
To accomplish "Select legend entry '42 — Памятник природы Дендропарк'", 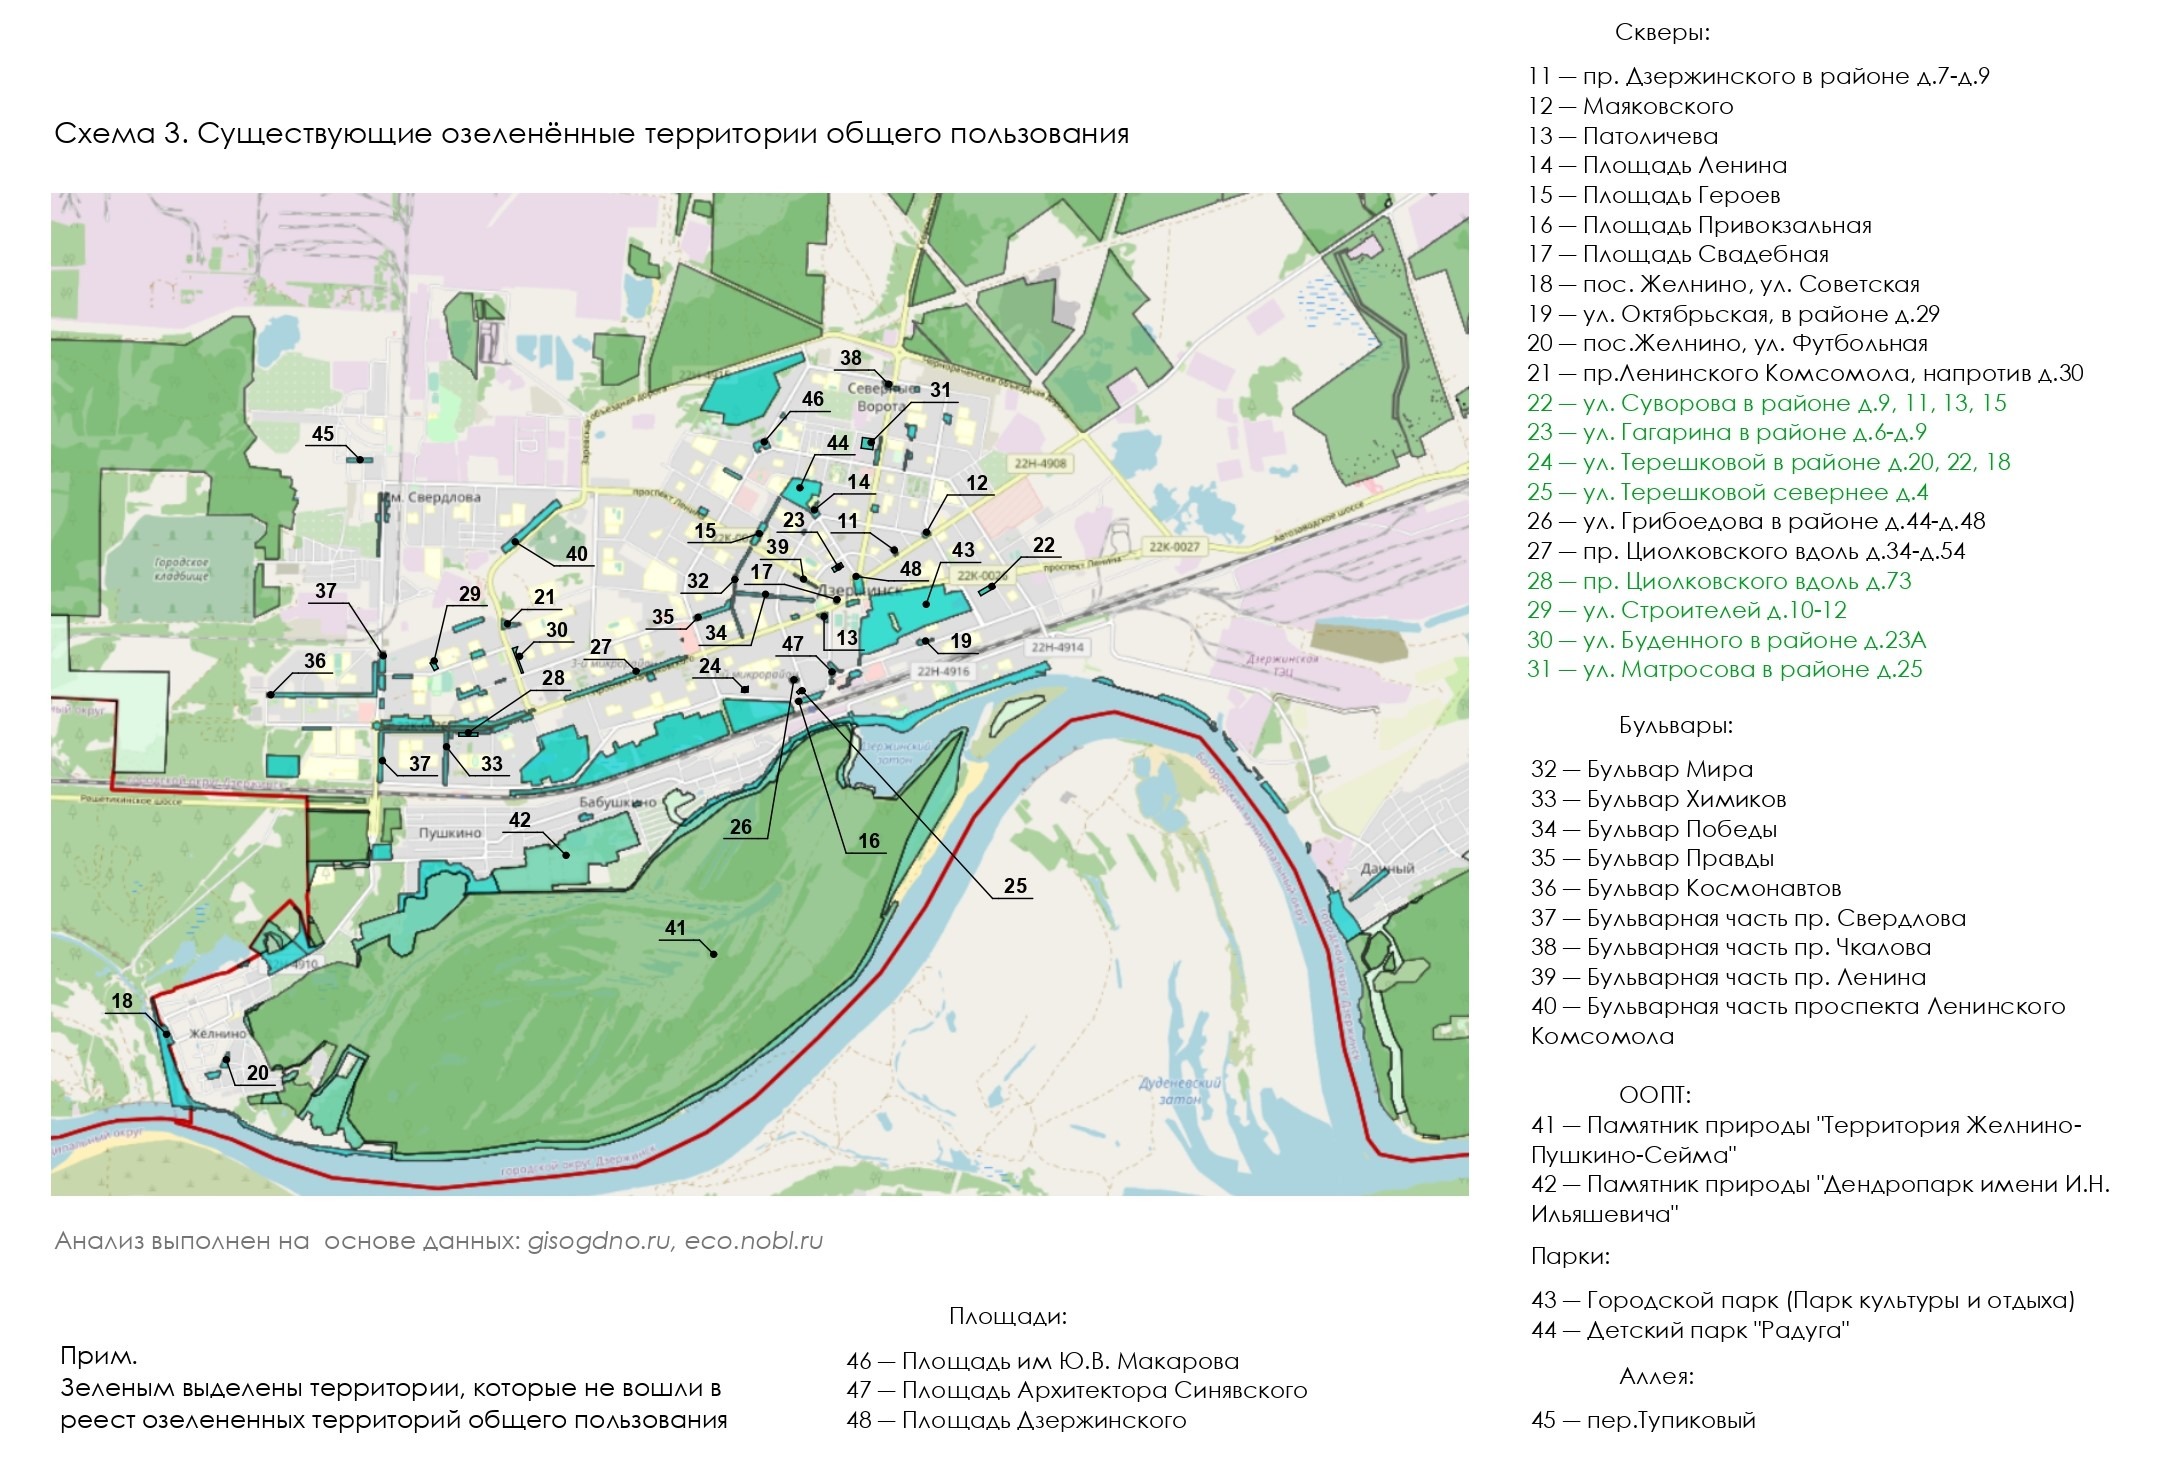I will (x=1821, y=1199).
